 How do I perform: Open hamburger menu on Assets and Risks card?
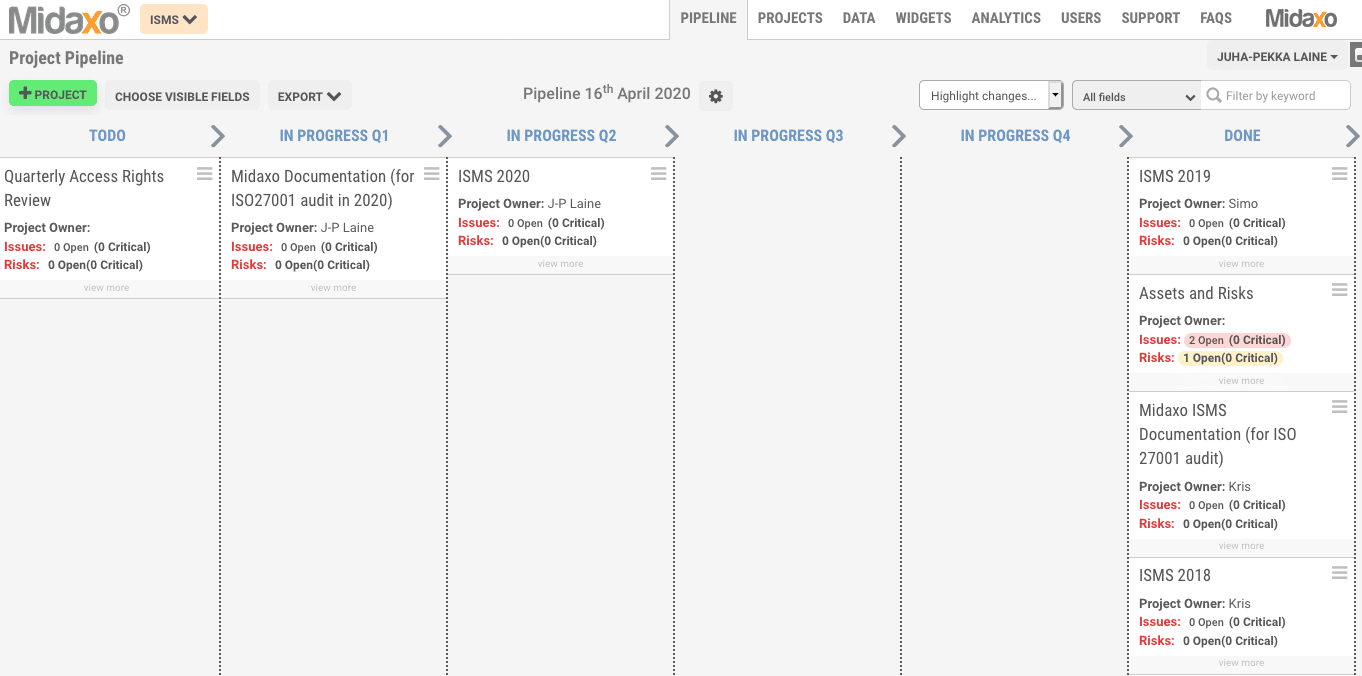(1340, 290)
